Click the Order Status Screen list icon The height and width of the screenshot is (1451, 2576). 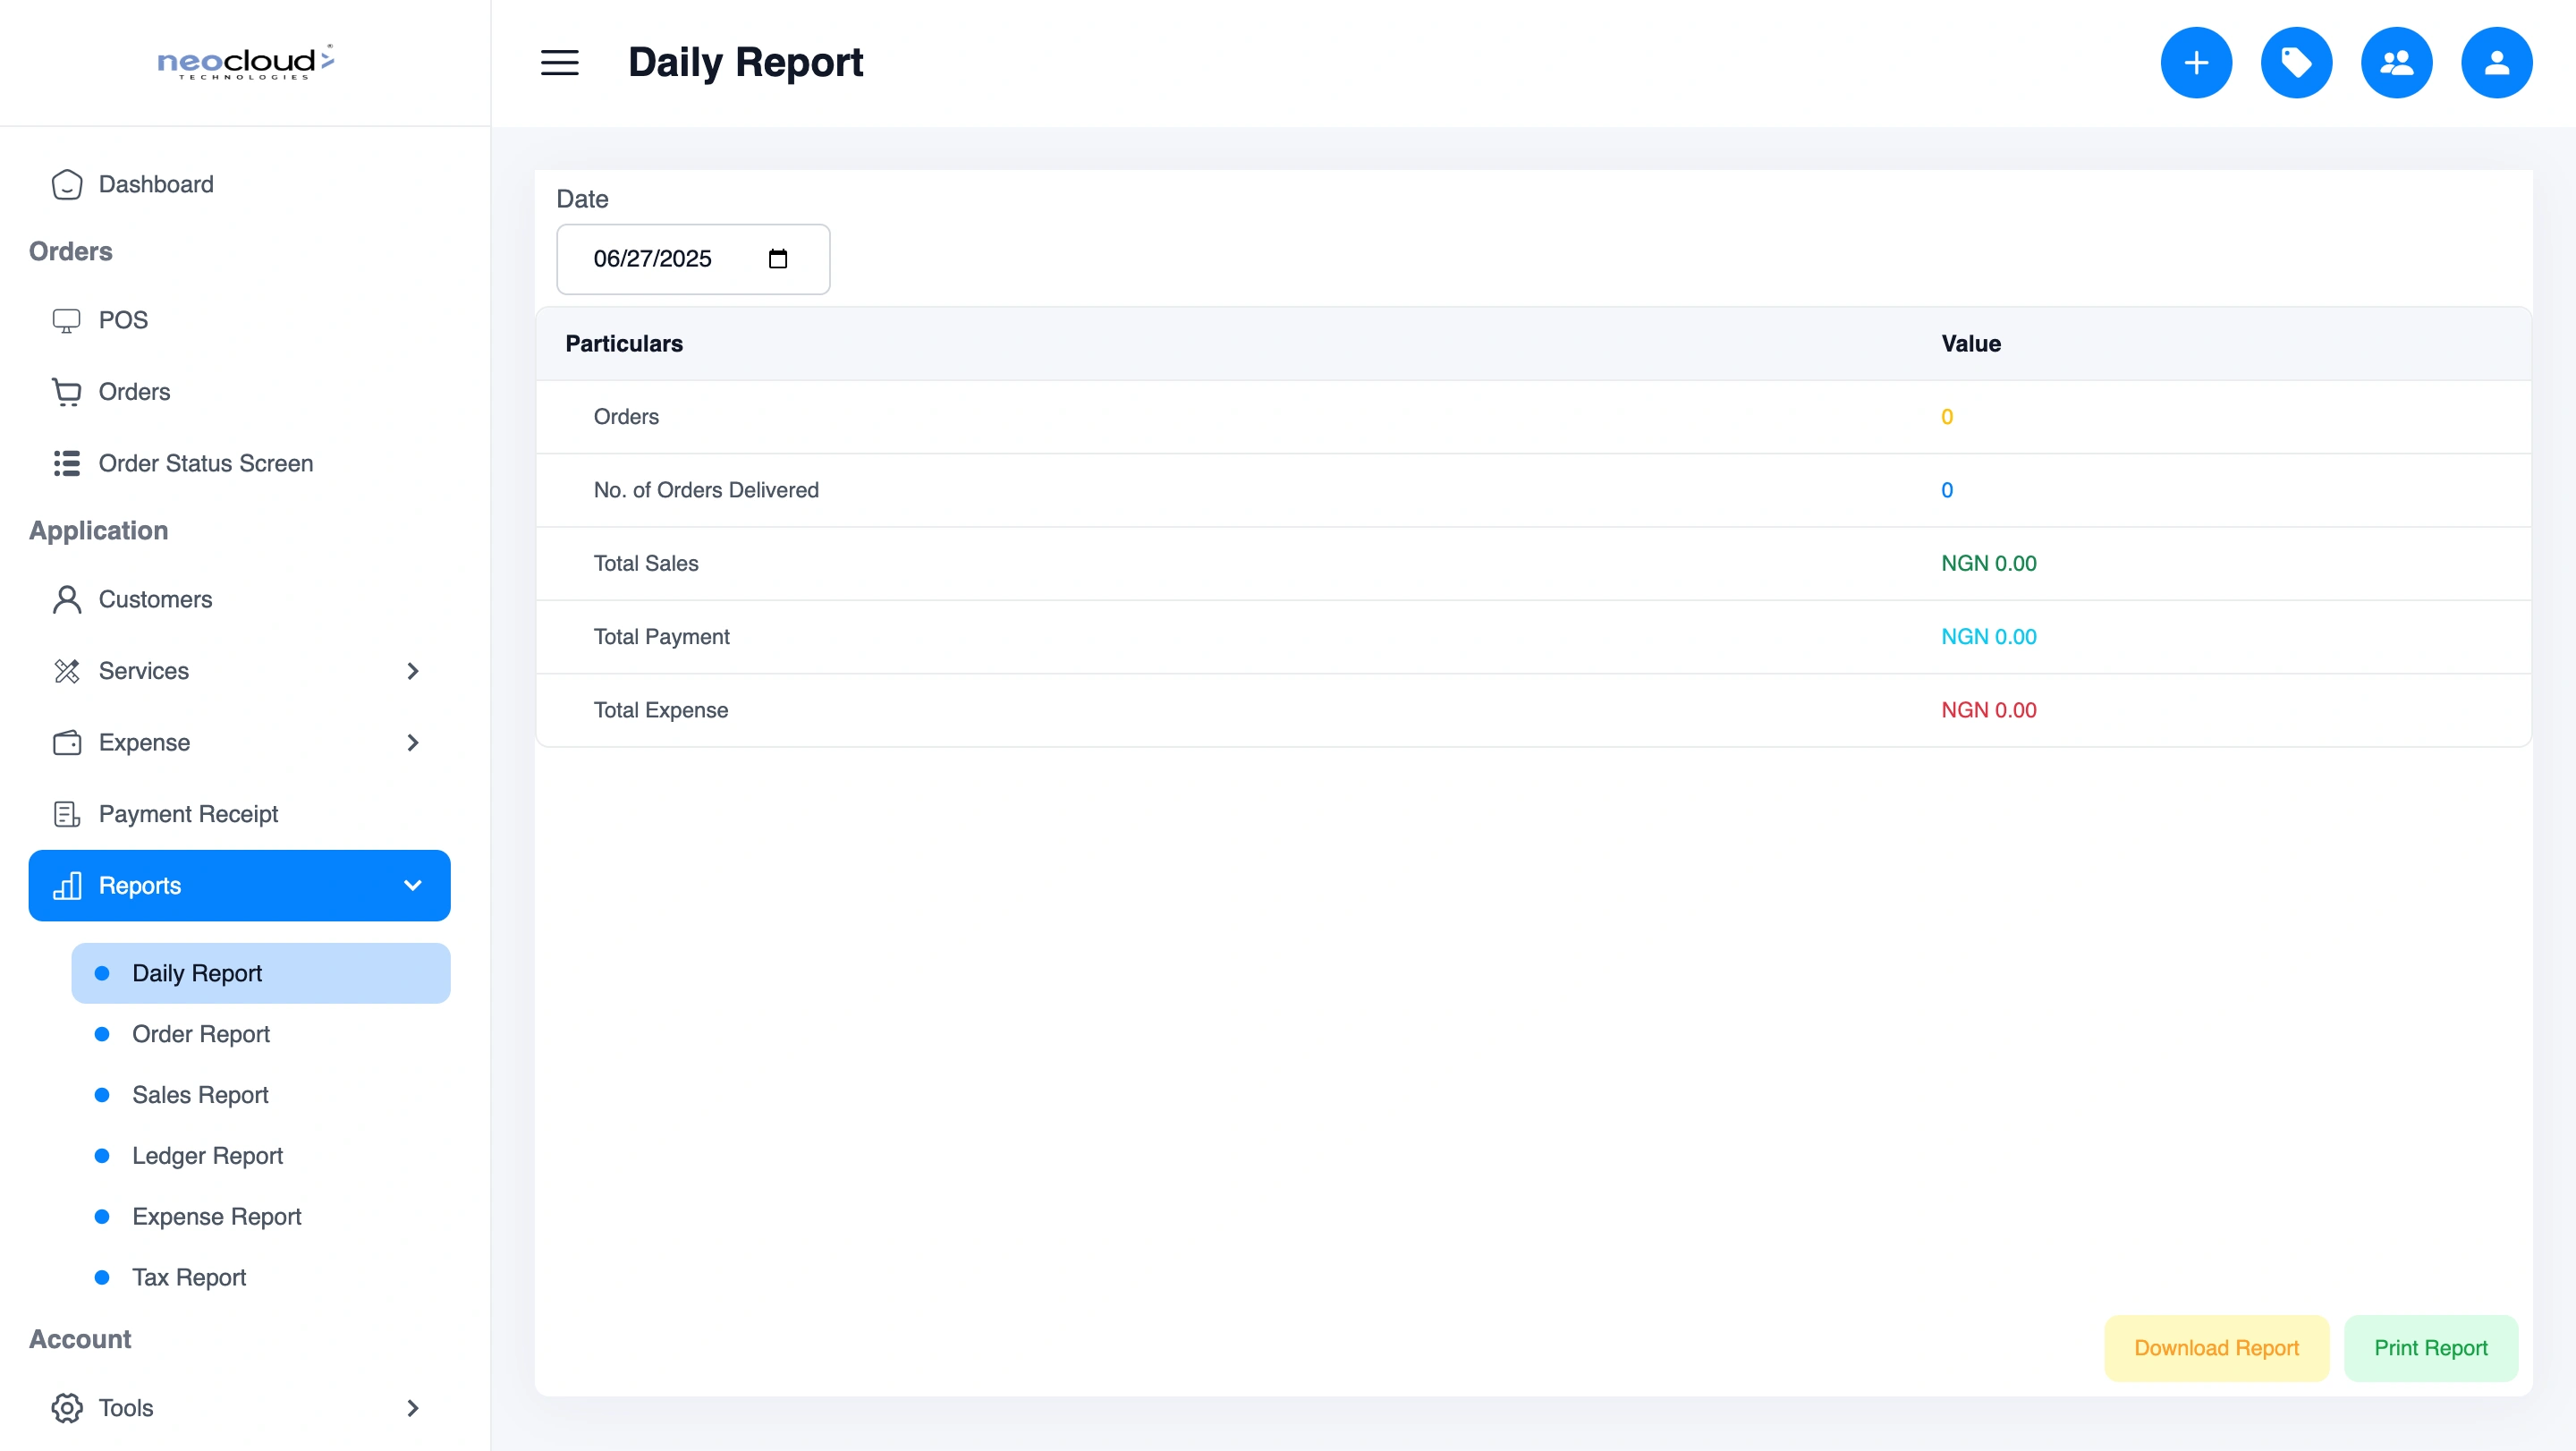(66, 463)
